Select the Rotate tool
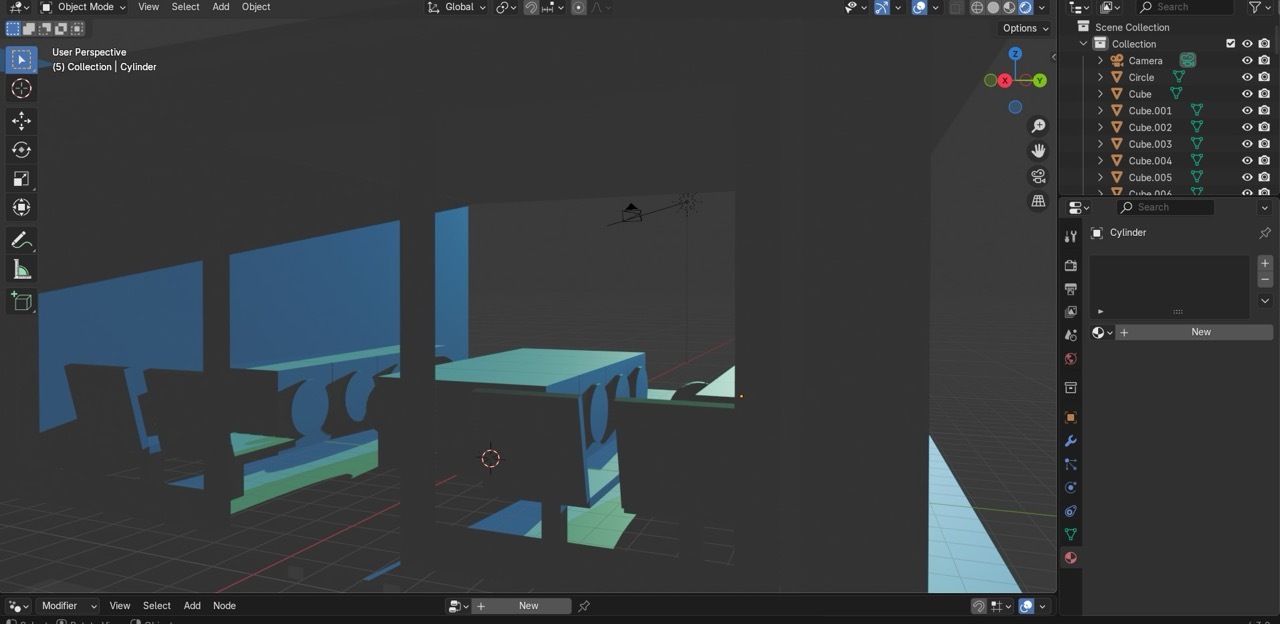The width and height of the screenshot is (1280, 624). pos(21,149)
